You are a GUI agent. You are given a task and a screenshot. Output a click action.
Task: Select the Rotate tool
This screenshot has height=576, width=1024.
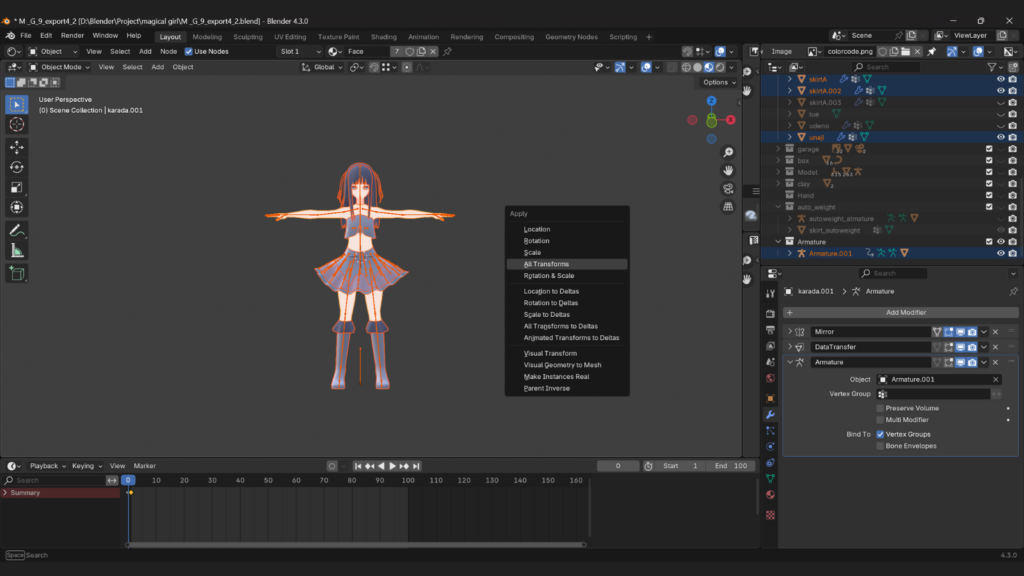coord(17,167)
